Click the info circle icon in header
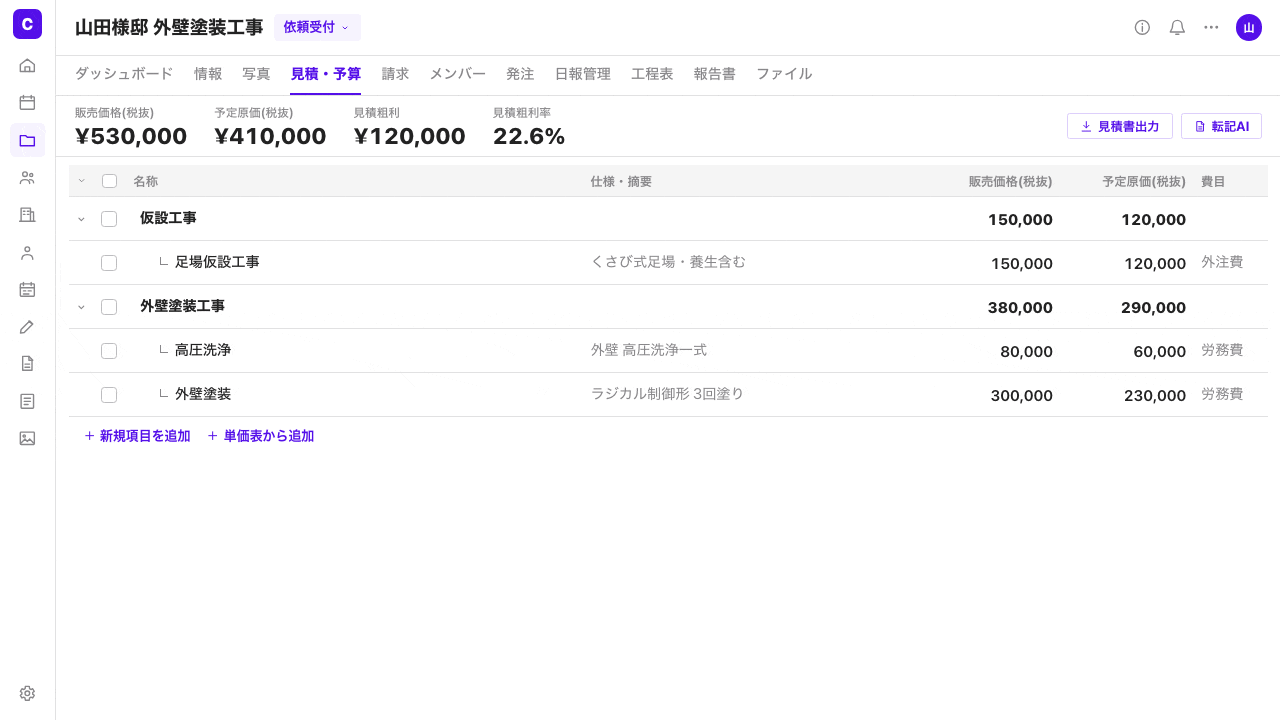 [1142, 27]
